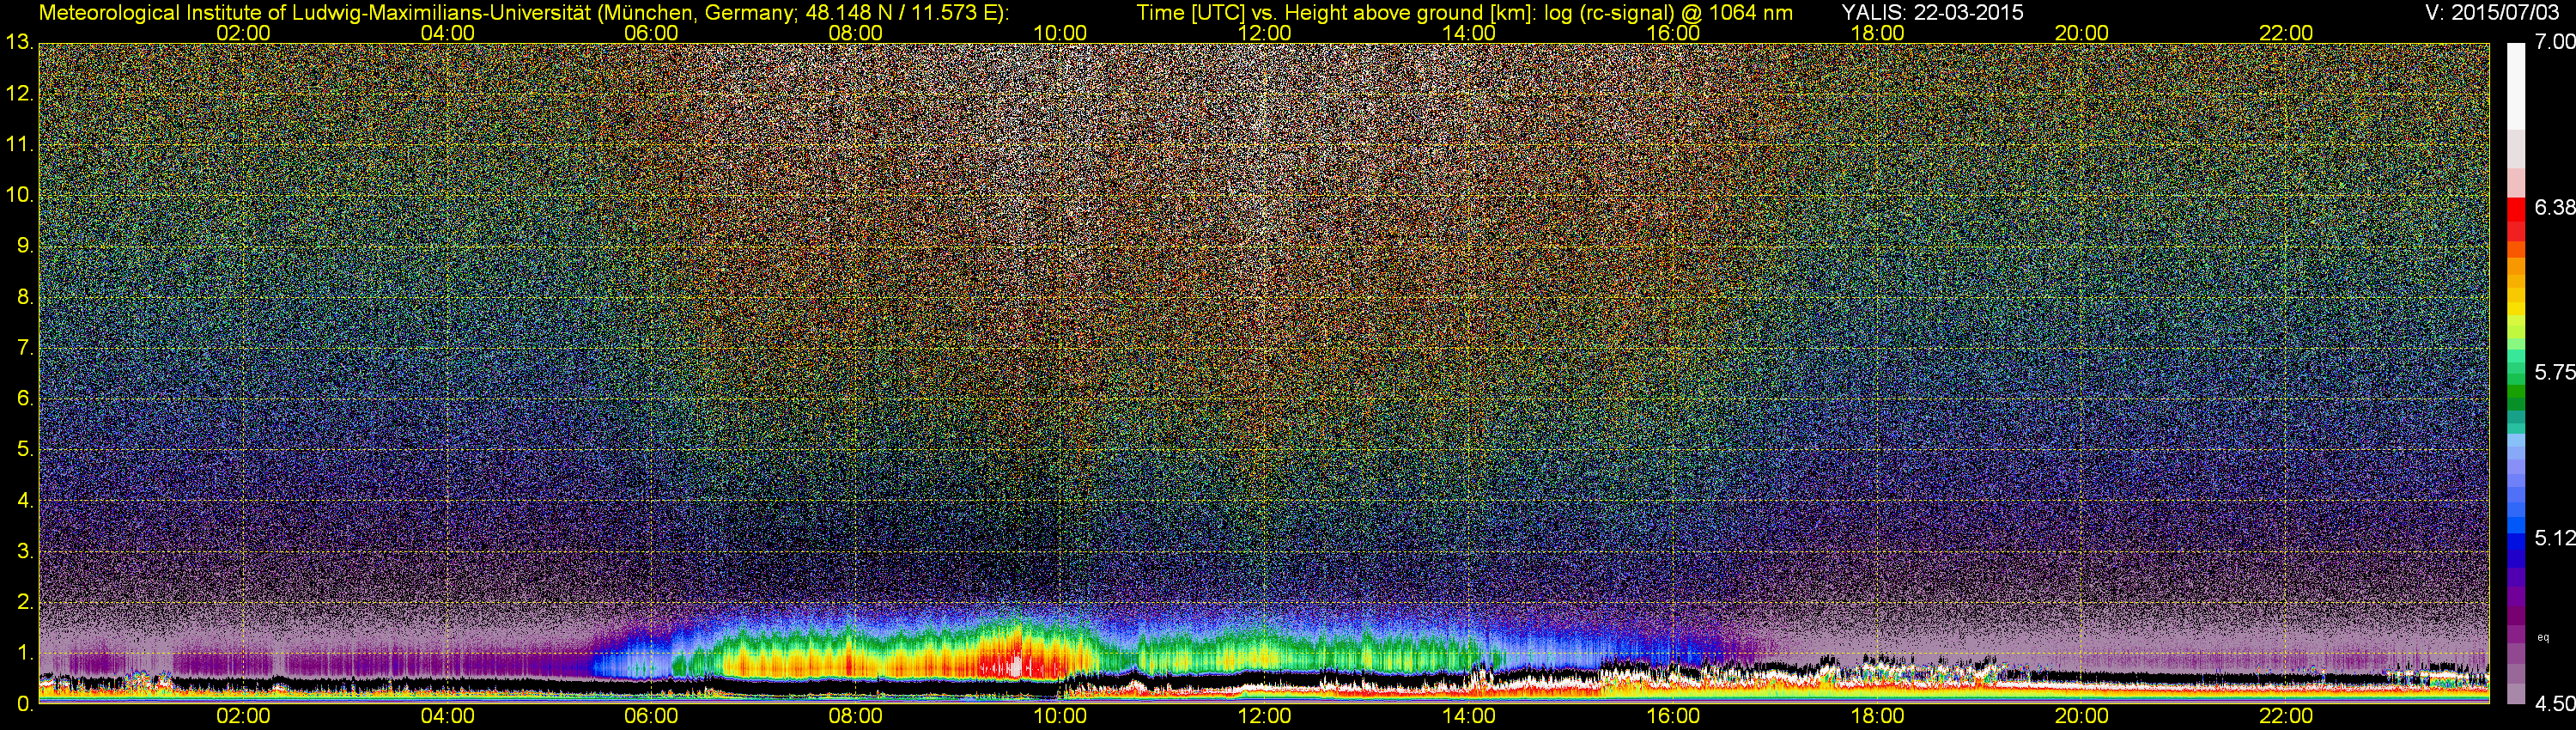2576x730 pixels.
Task: Pick the 12:00 tick label along the bottom axis
Action: [x=1264, y=717]
